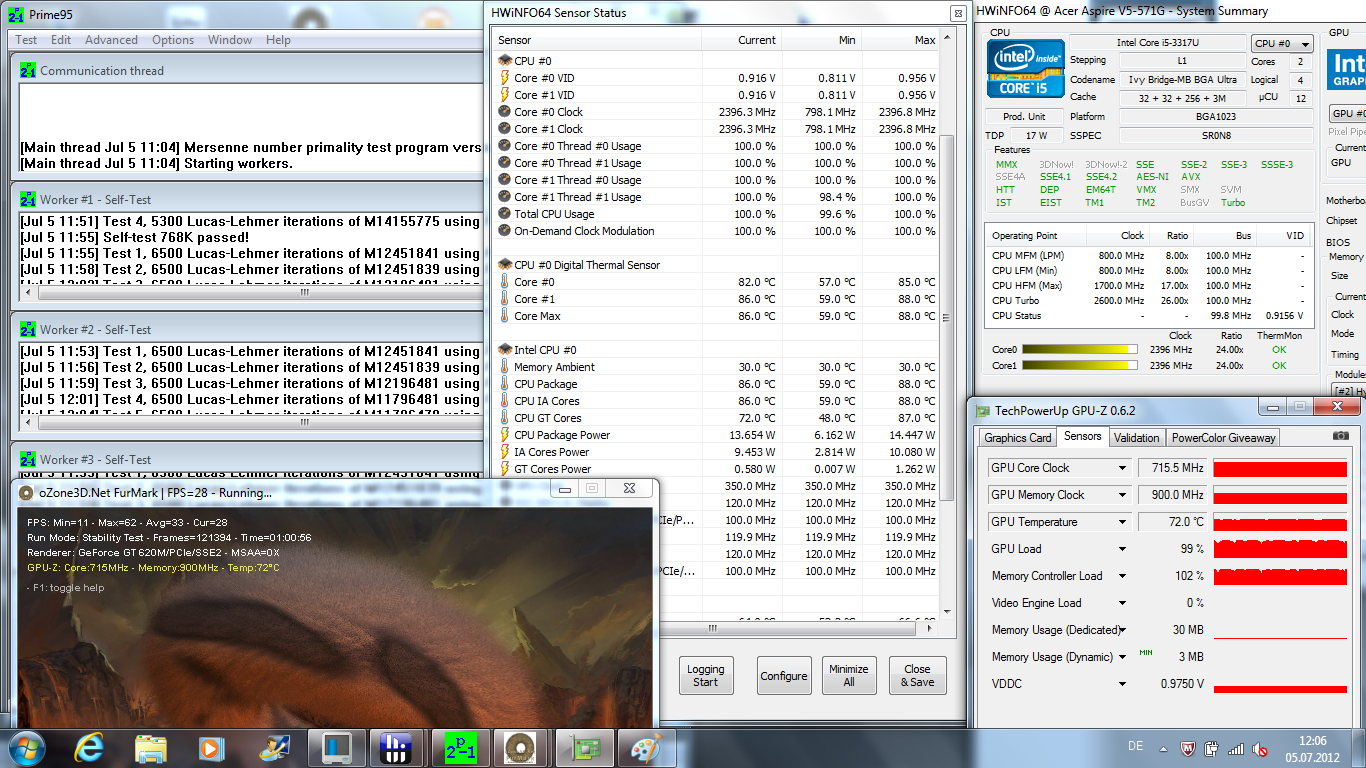
Task: Click FurMark title bar icon
Action: click(x=26, y=492)
